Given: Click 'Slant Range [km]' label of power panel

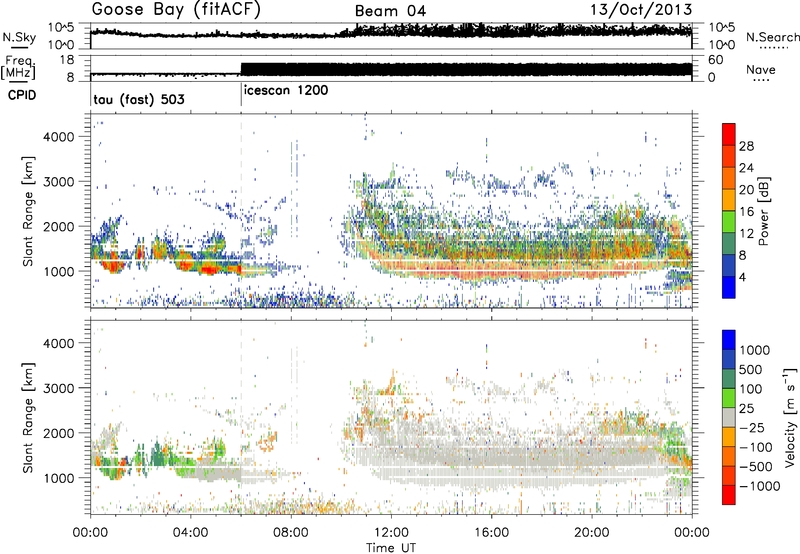Looking at the screenshot, I should [28, 211].
